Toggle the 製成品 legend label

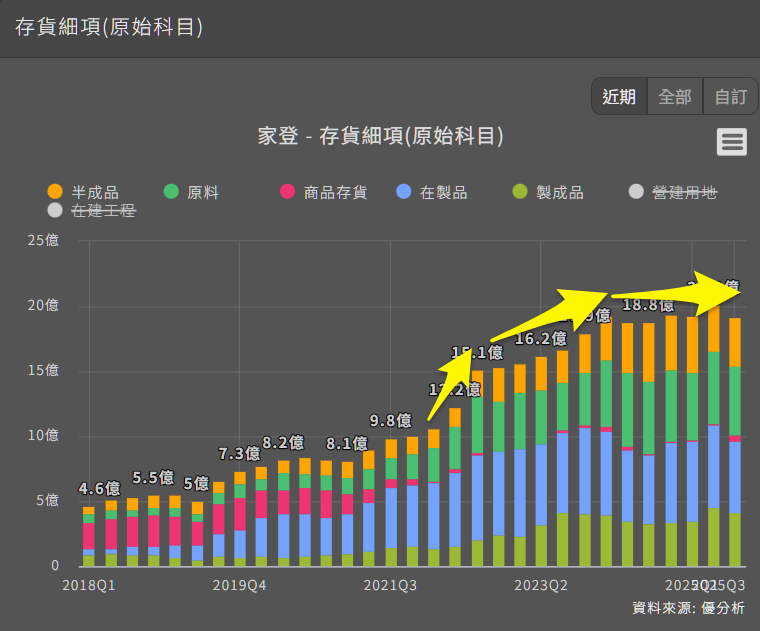pyautogui.click(x=560, y=192)
